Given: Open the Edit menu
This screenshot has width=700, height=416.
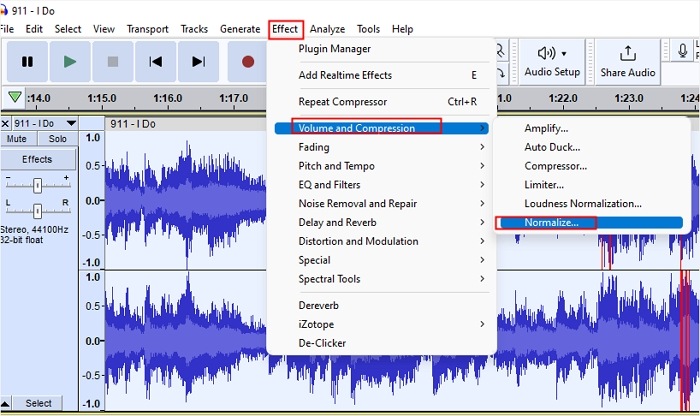Looking at the screenshot, I should click(34, 29).
